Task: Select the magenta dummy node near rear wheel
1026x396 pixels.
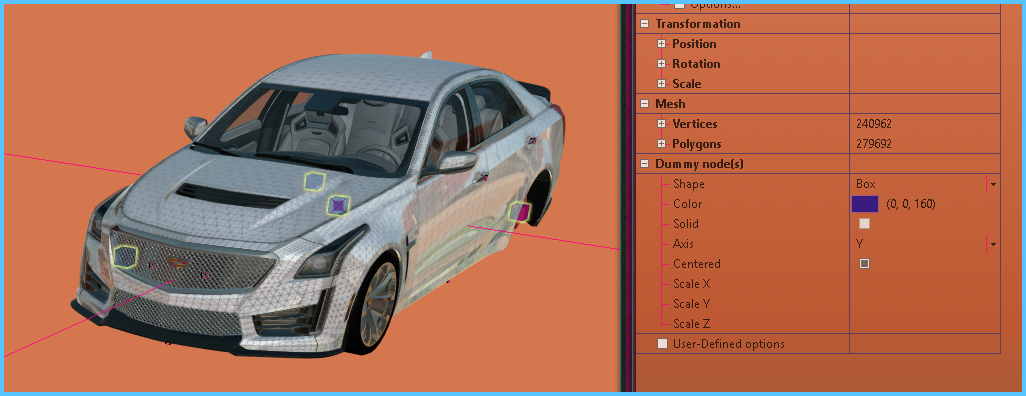Action: point(520,212)
